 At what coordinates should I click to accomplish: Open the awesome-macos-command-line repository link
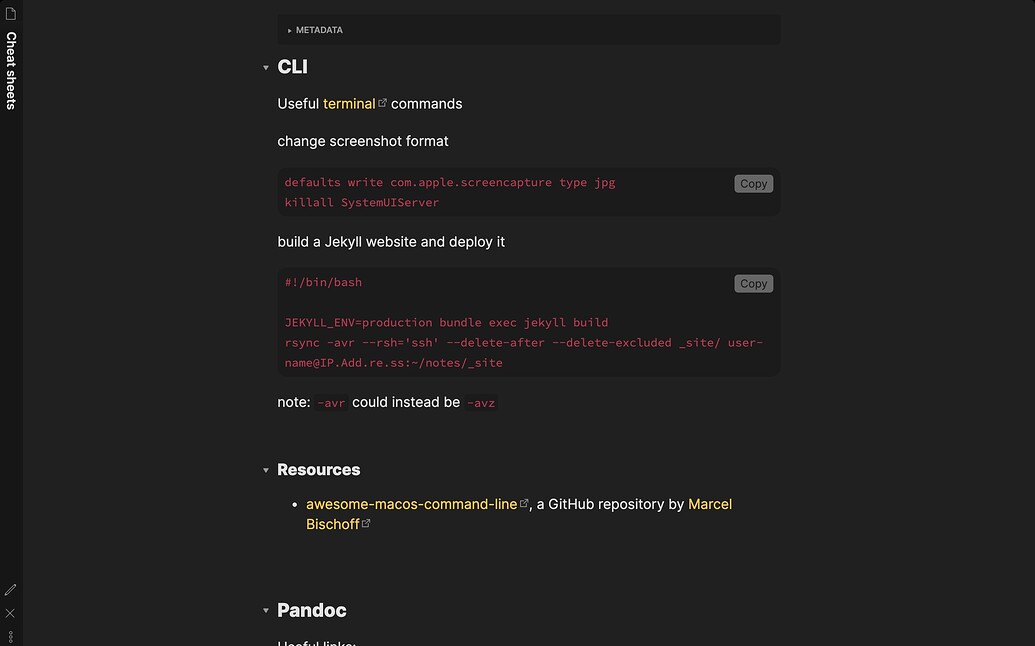413,504
